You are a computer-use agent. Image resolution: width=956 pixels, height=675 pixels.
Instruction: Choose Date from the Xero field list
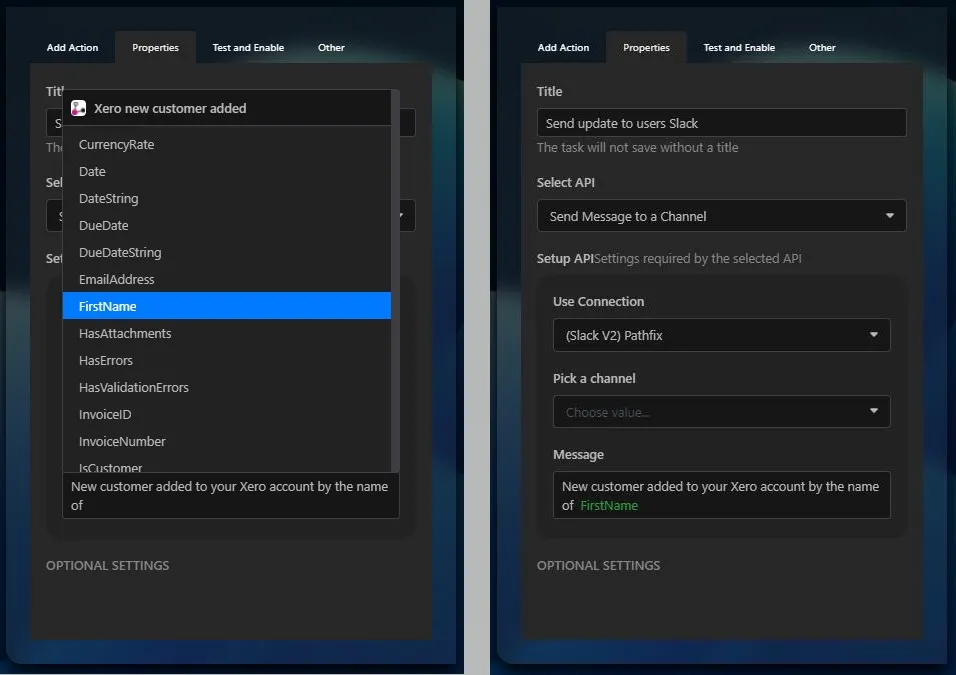pyautogui.click(x=227, y=171)
